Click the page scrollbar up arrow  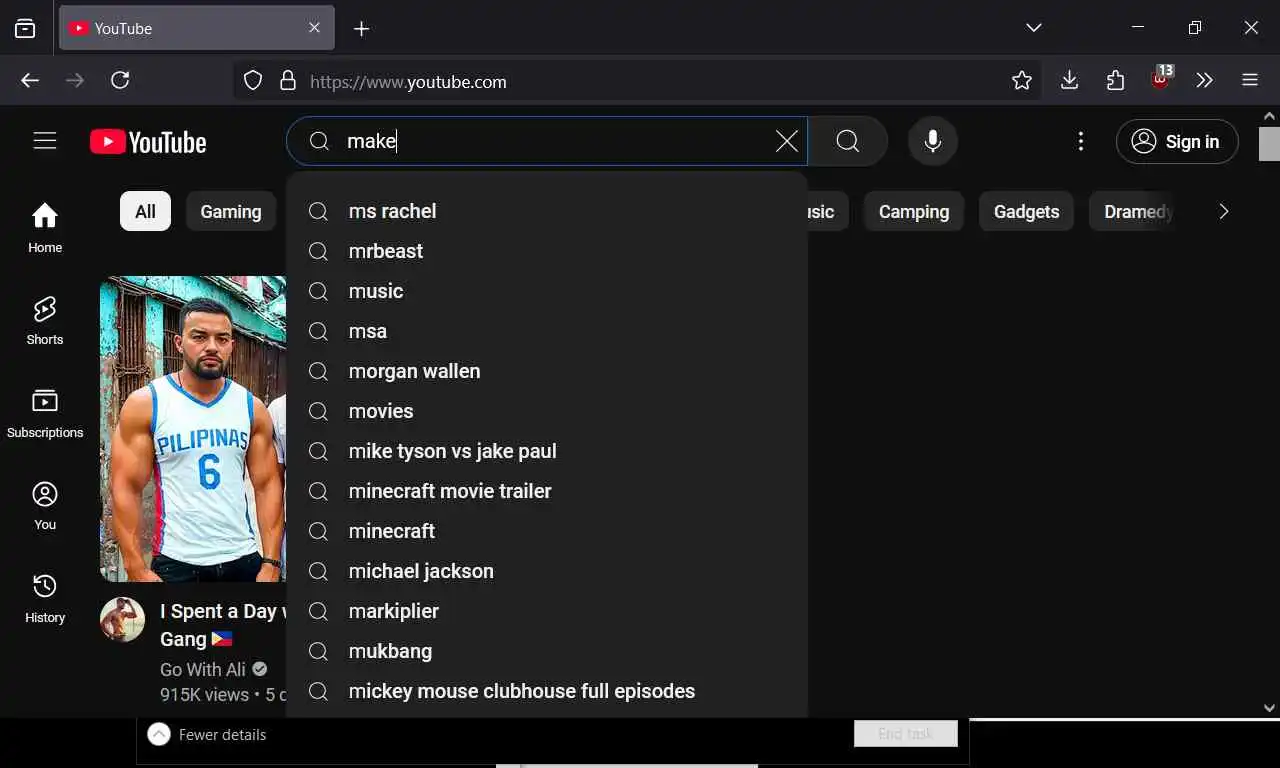pyautogui.click(x=1269, y=116)
